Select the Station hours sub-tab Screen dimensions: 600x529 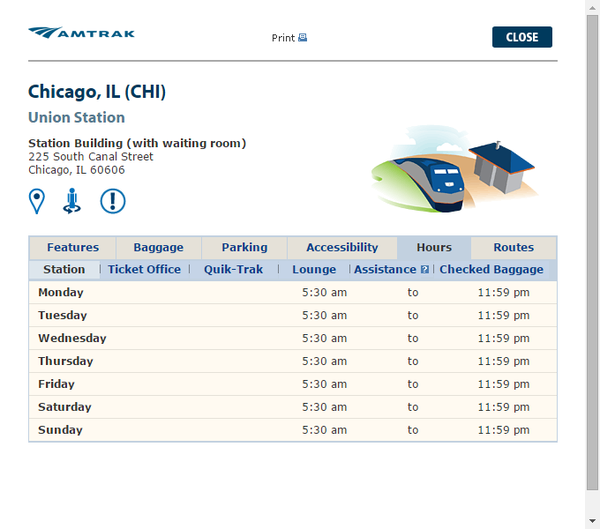[x=64, y=269]
